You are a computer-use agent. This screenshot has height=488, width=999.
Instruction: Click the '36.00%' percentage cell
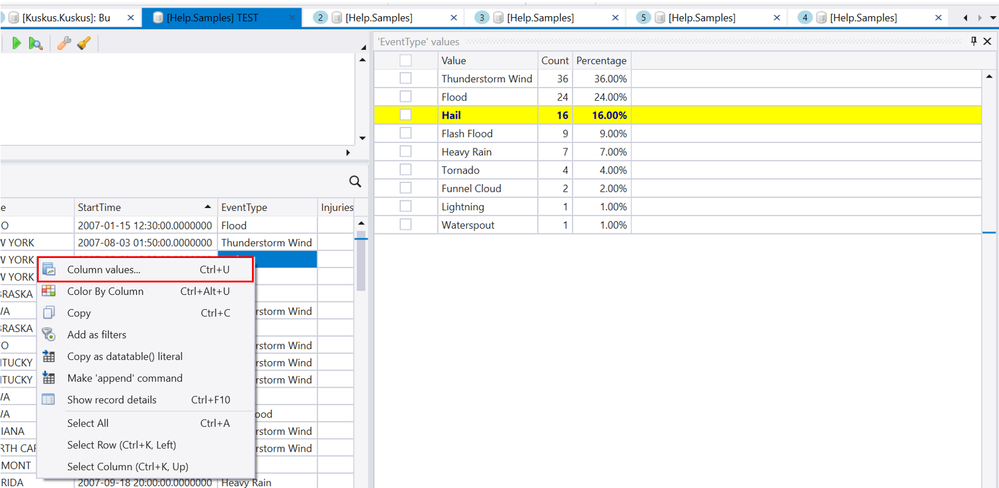(x=601, y=79)
